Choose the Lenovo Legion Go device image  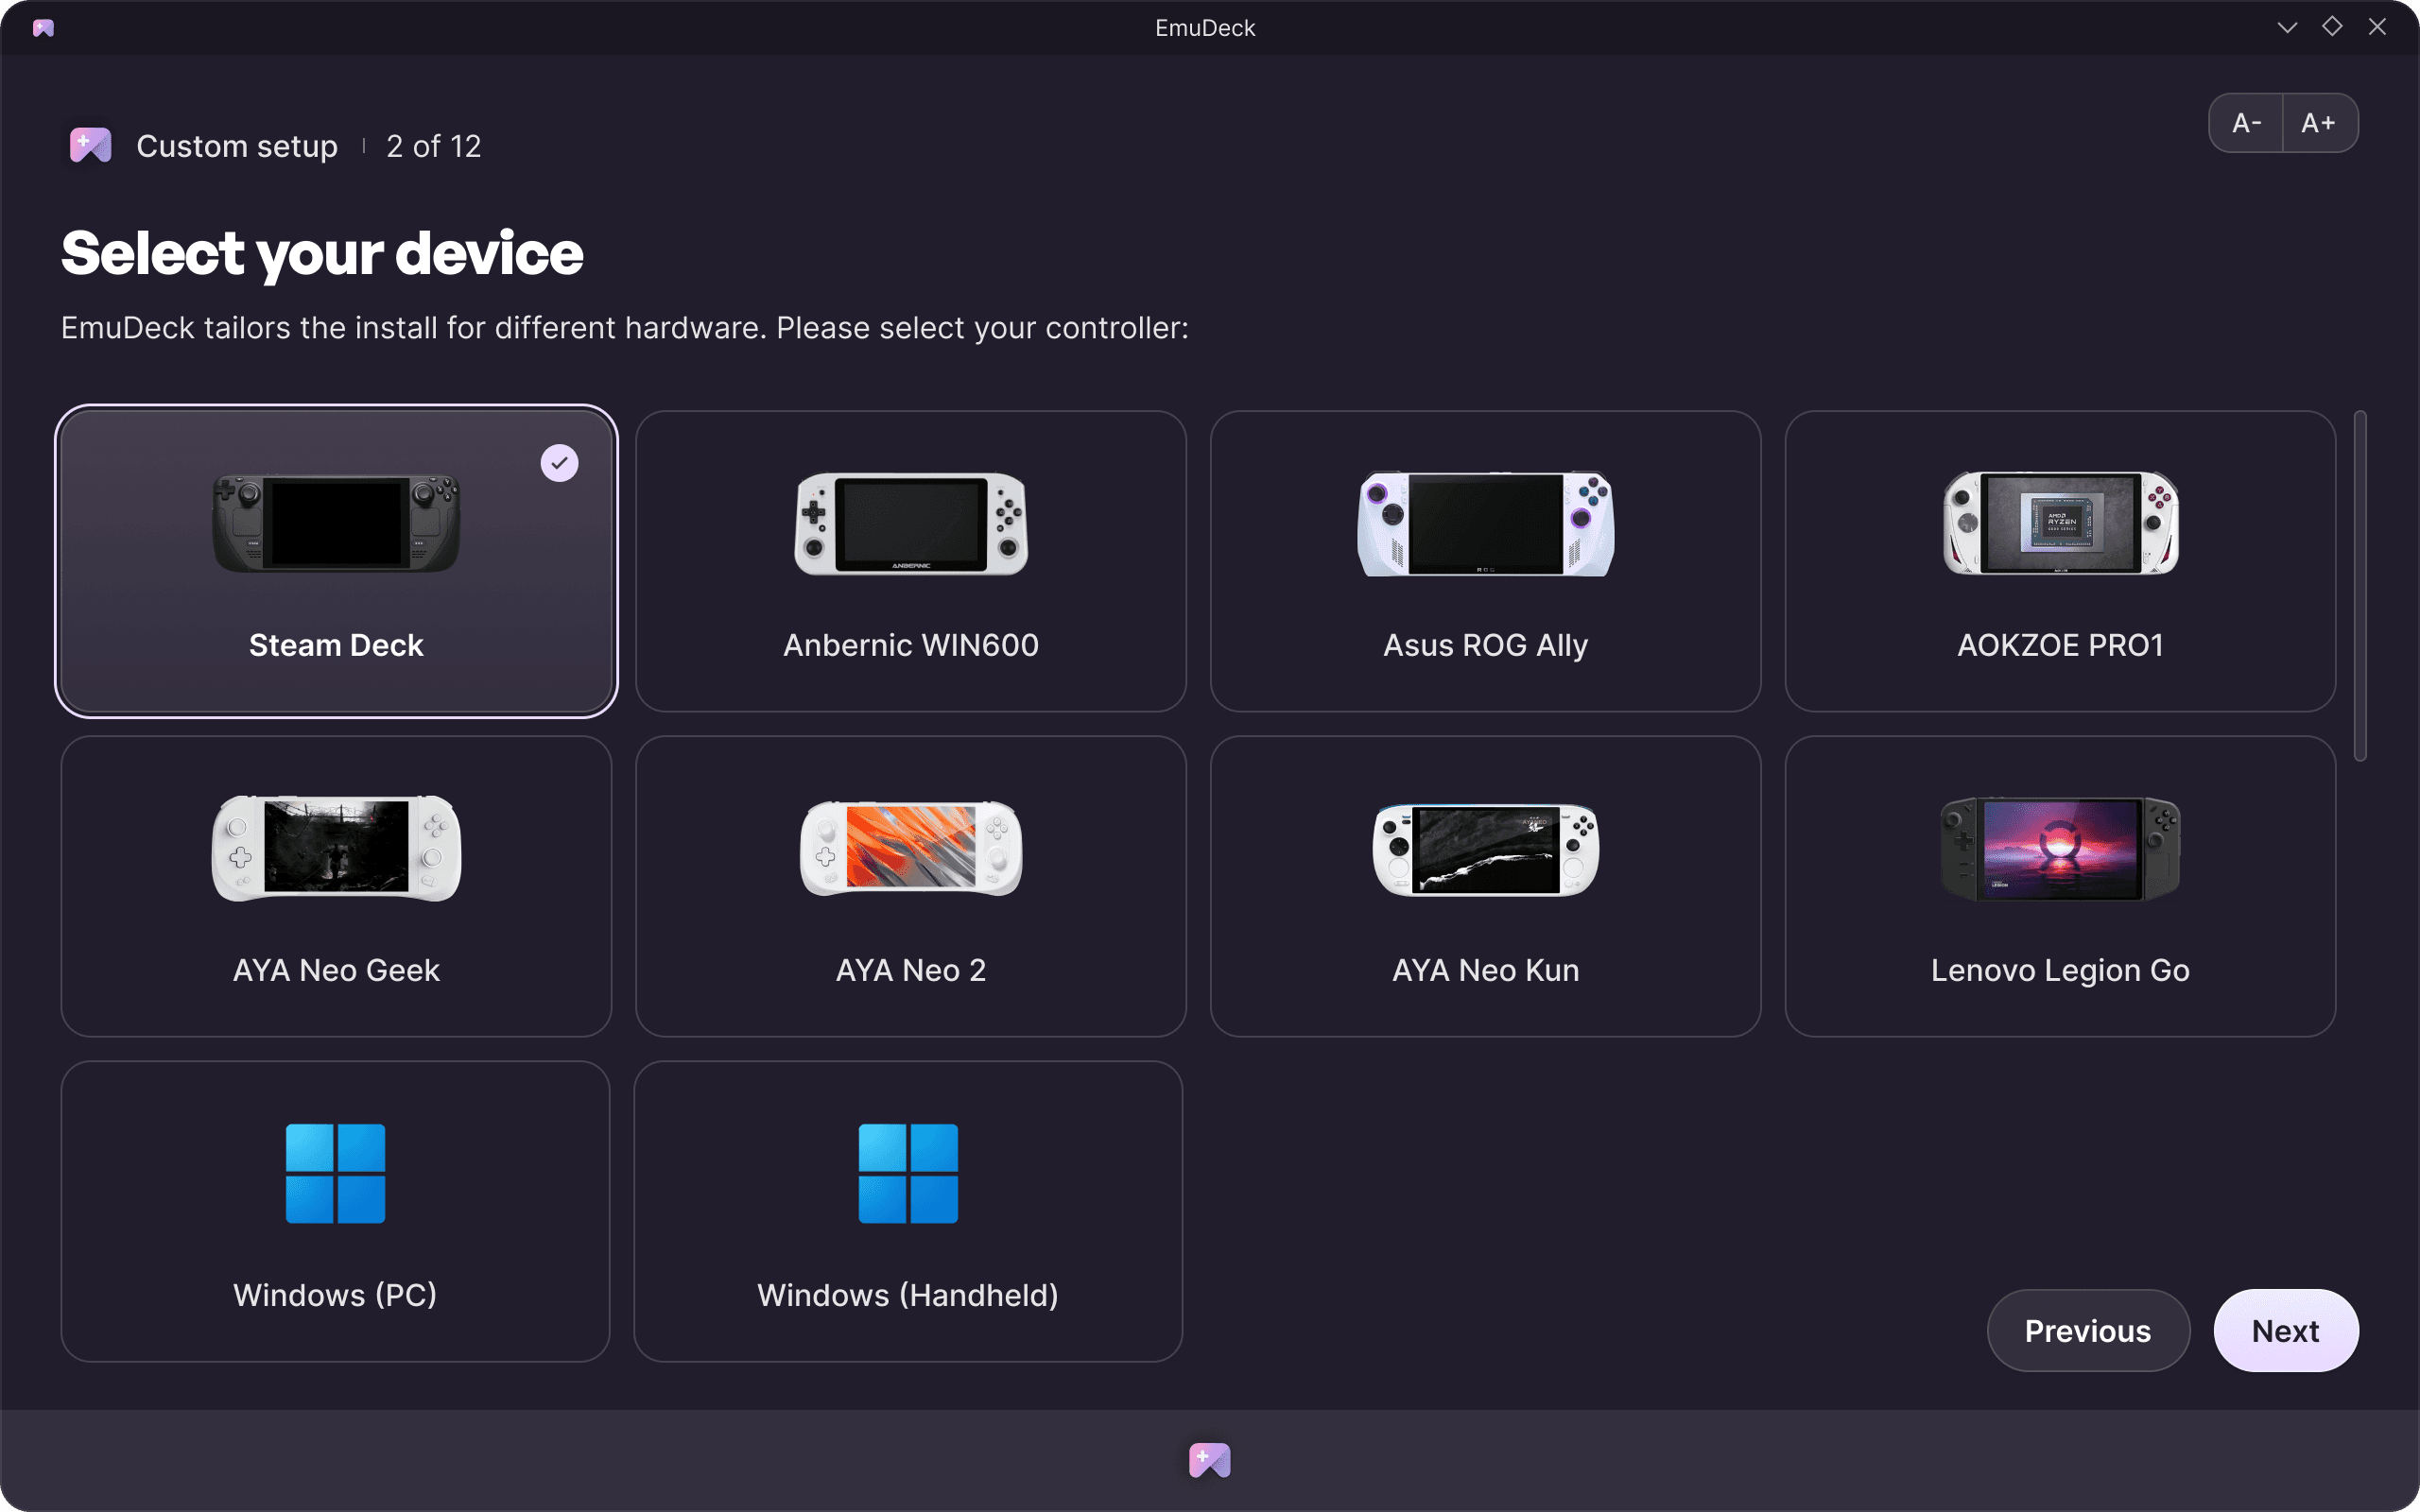point(2060,849)
